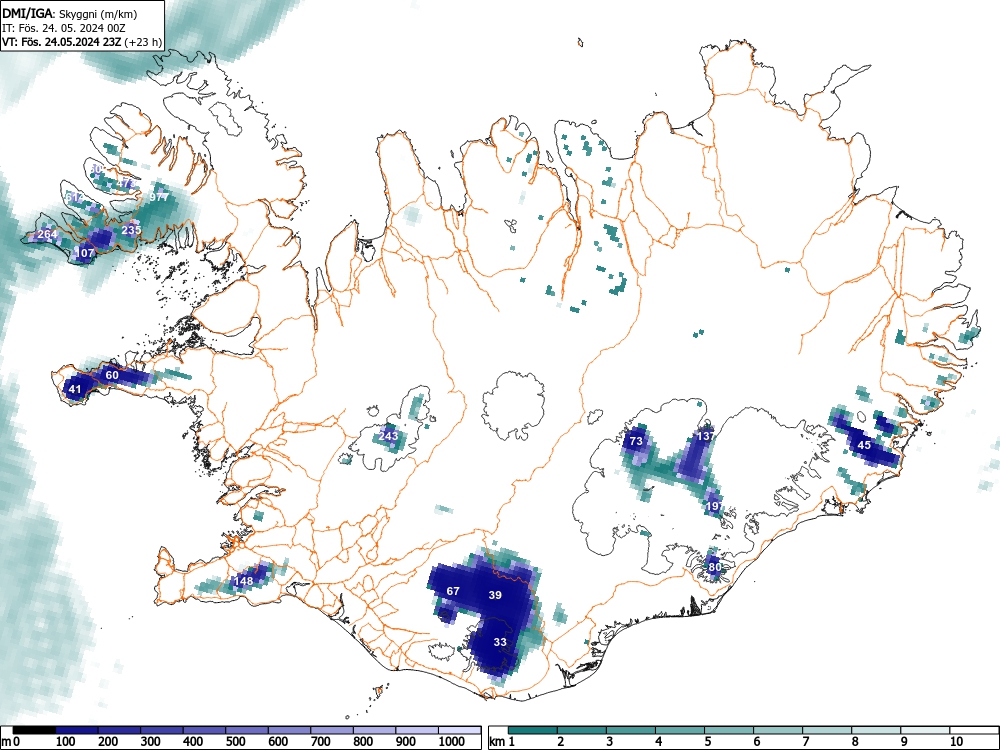Click the 197 visibility label
Viewport: 1000px width, 750px height.
[715, 506]
